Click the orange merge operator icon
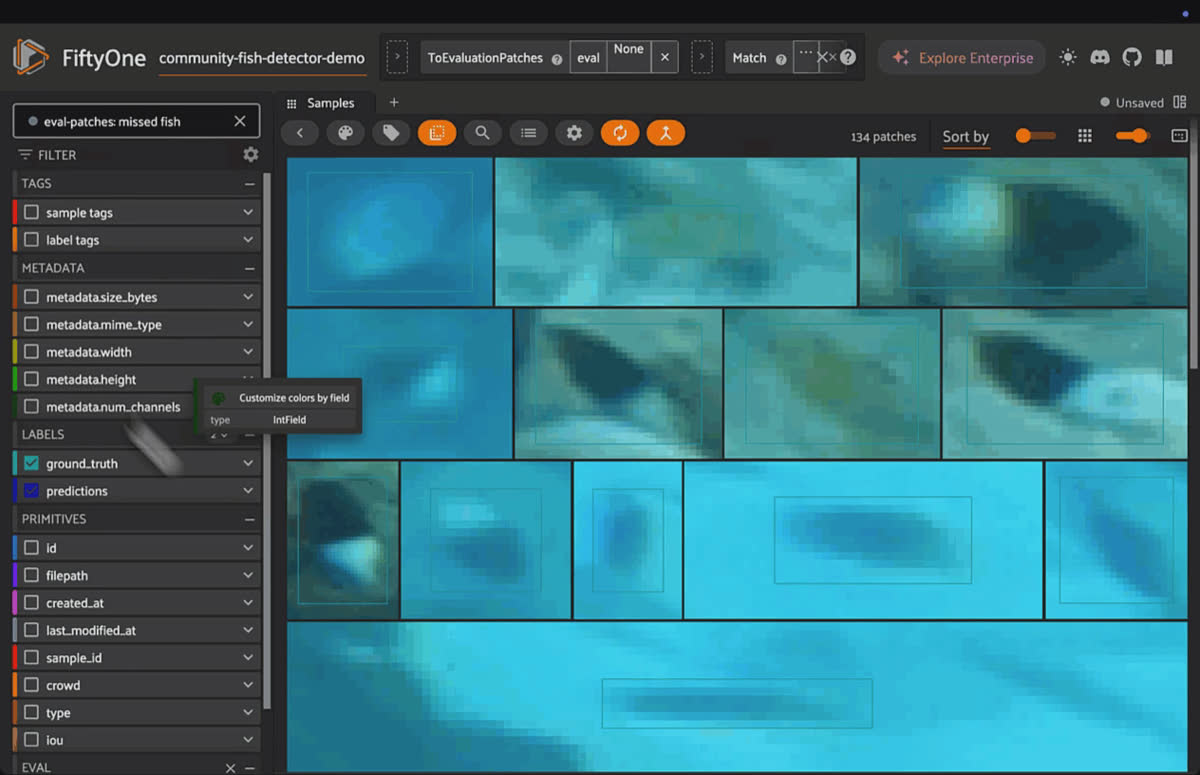The image size is (1200, 775). click(x=666, y=133)
